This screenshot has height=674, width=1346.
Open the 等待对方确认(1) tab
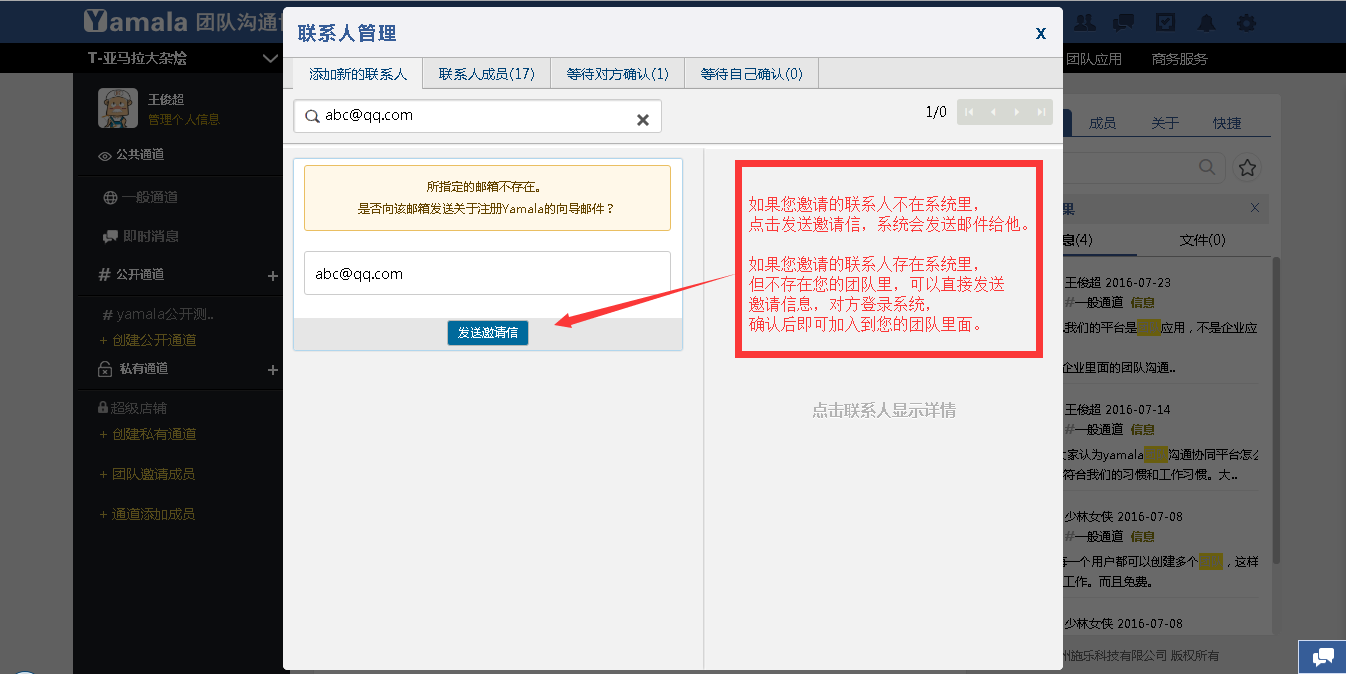tap(617, 74)
